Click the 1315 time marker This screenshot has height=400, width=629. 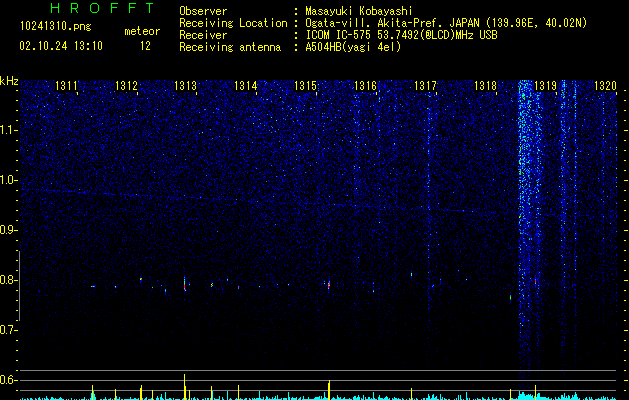(x=306, y=86)
